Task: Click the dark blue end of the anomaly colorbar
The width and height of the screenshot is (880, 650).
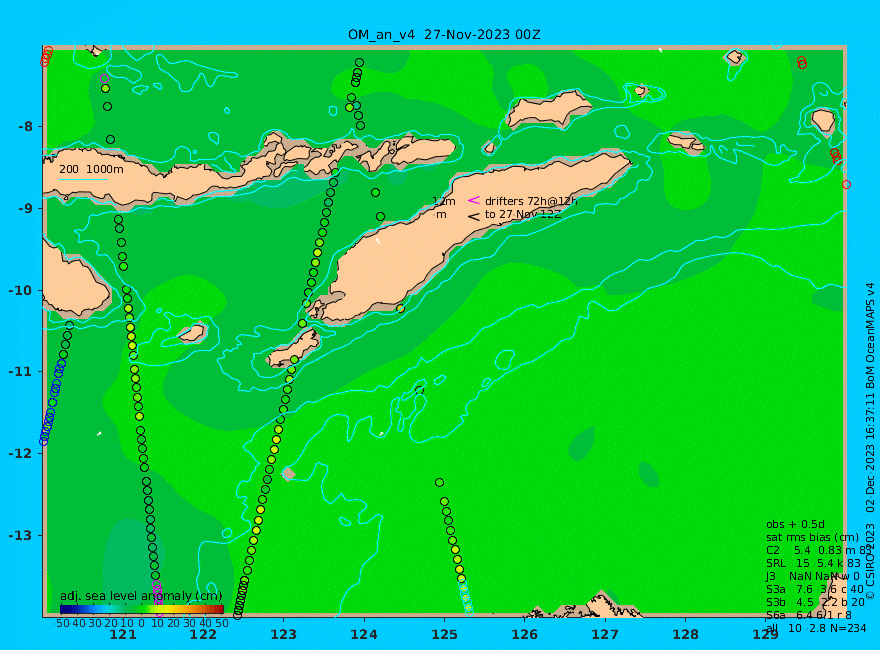Action: coord(66,609)
